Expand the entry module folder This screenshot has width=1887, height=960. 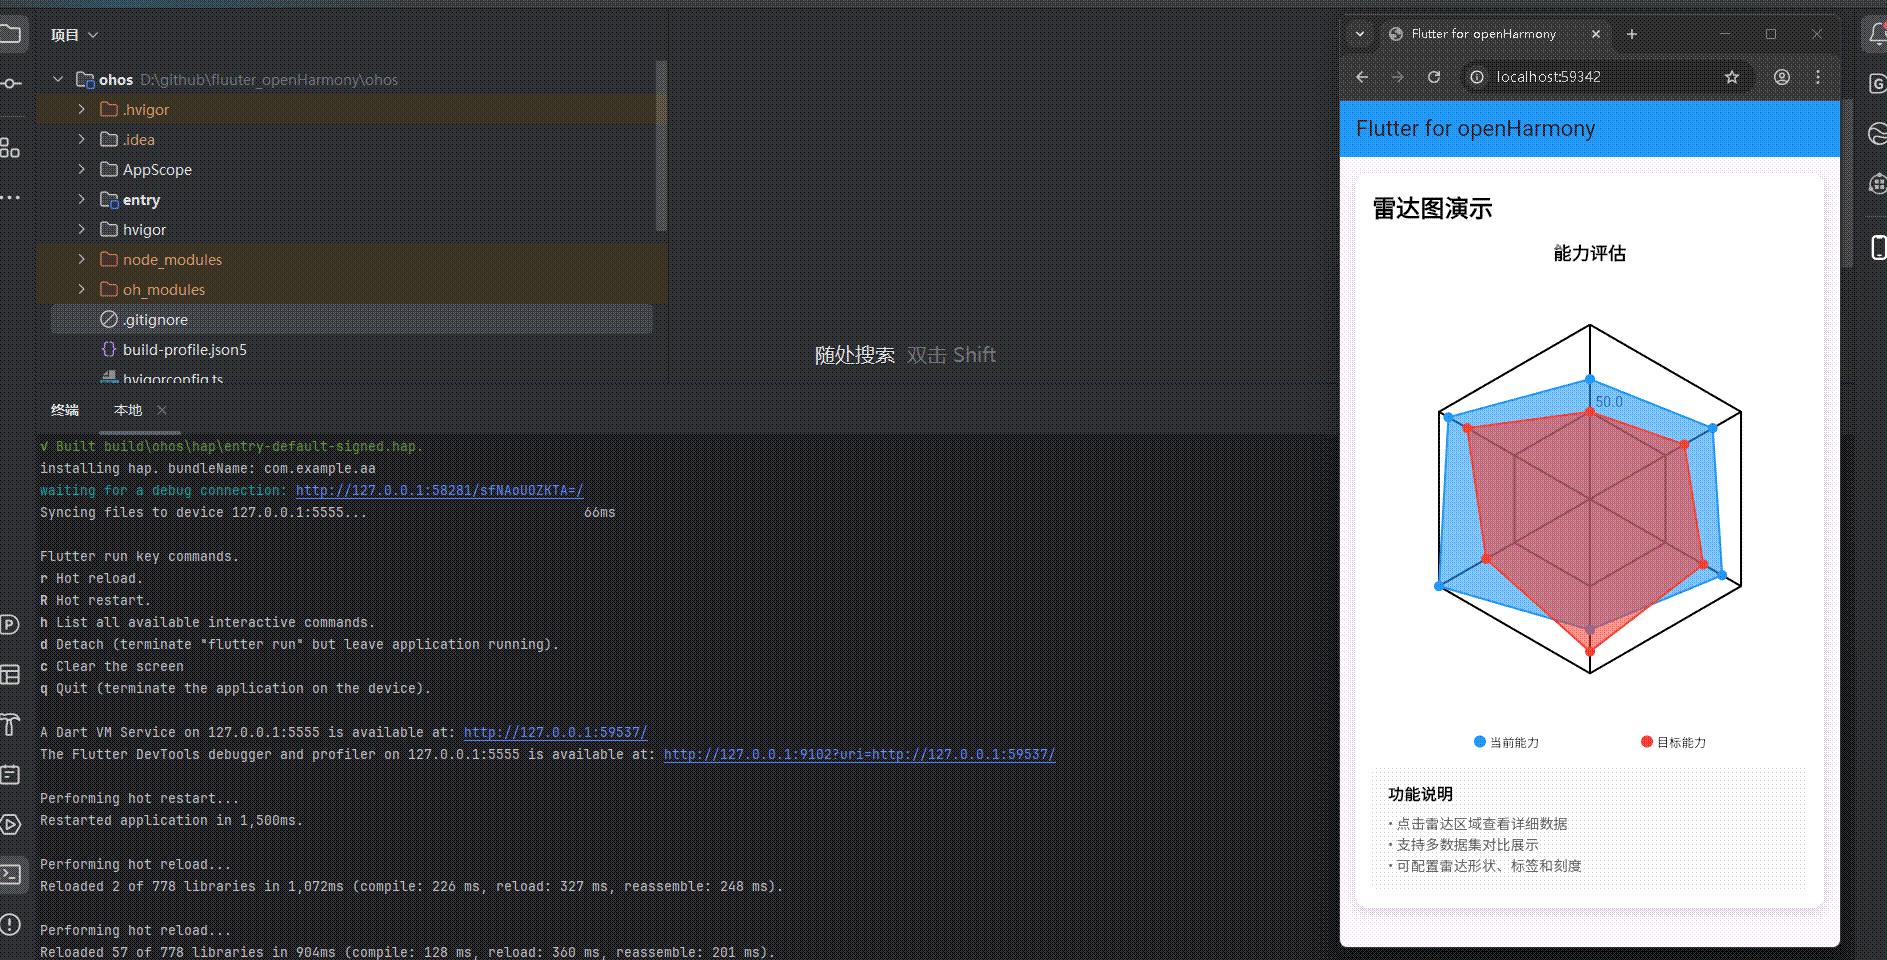[82, 199]
